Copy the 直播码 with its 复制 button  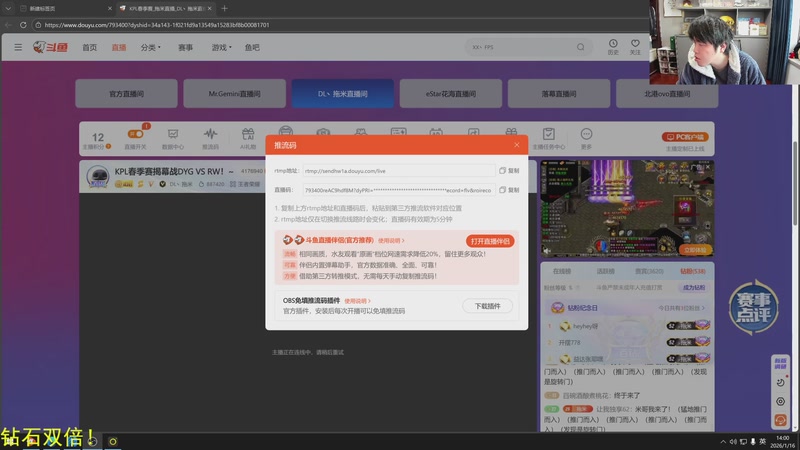509,190
